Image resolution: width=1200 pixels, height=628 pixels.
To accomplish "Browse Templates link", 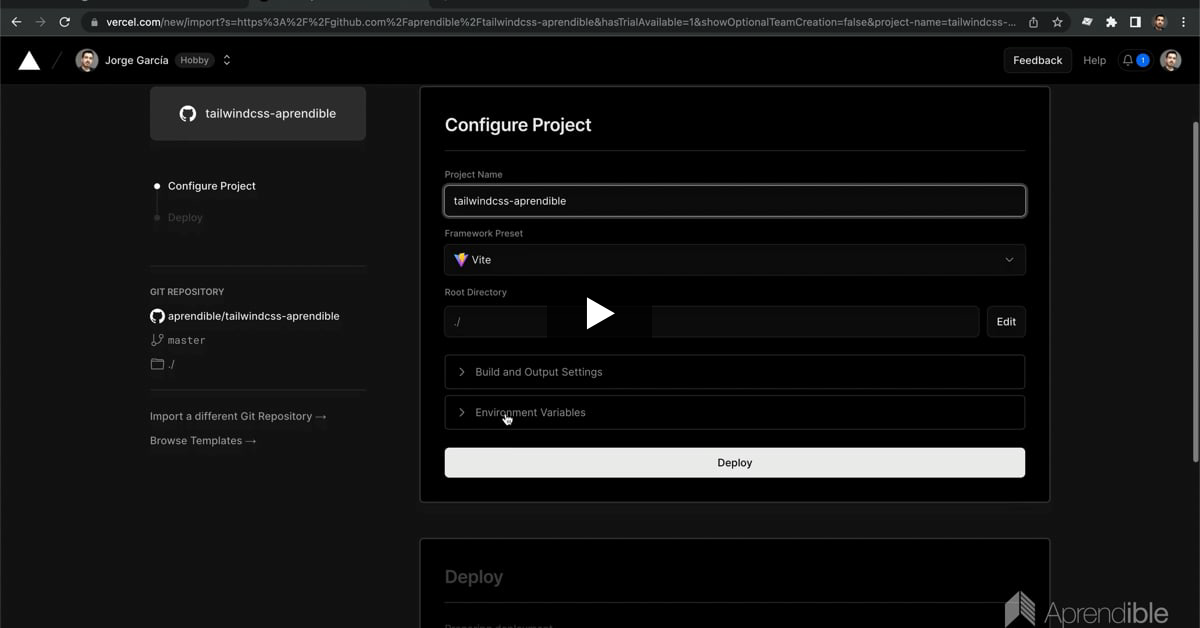I will point(203,441).
